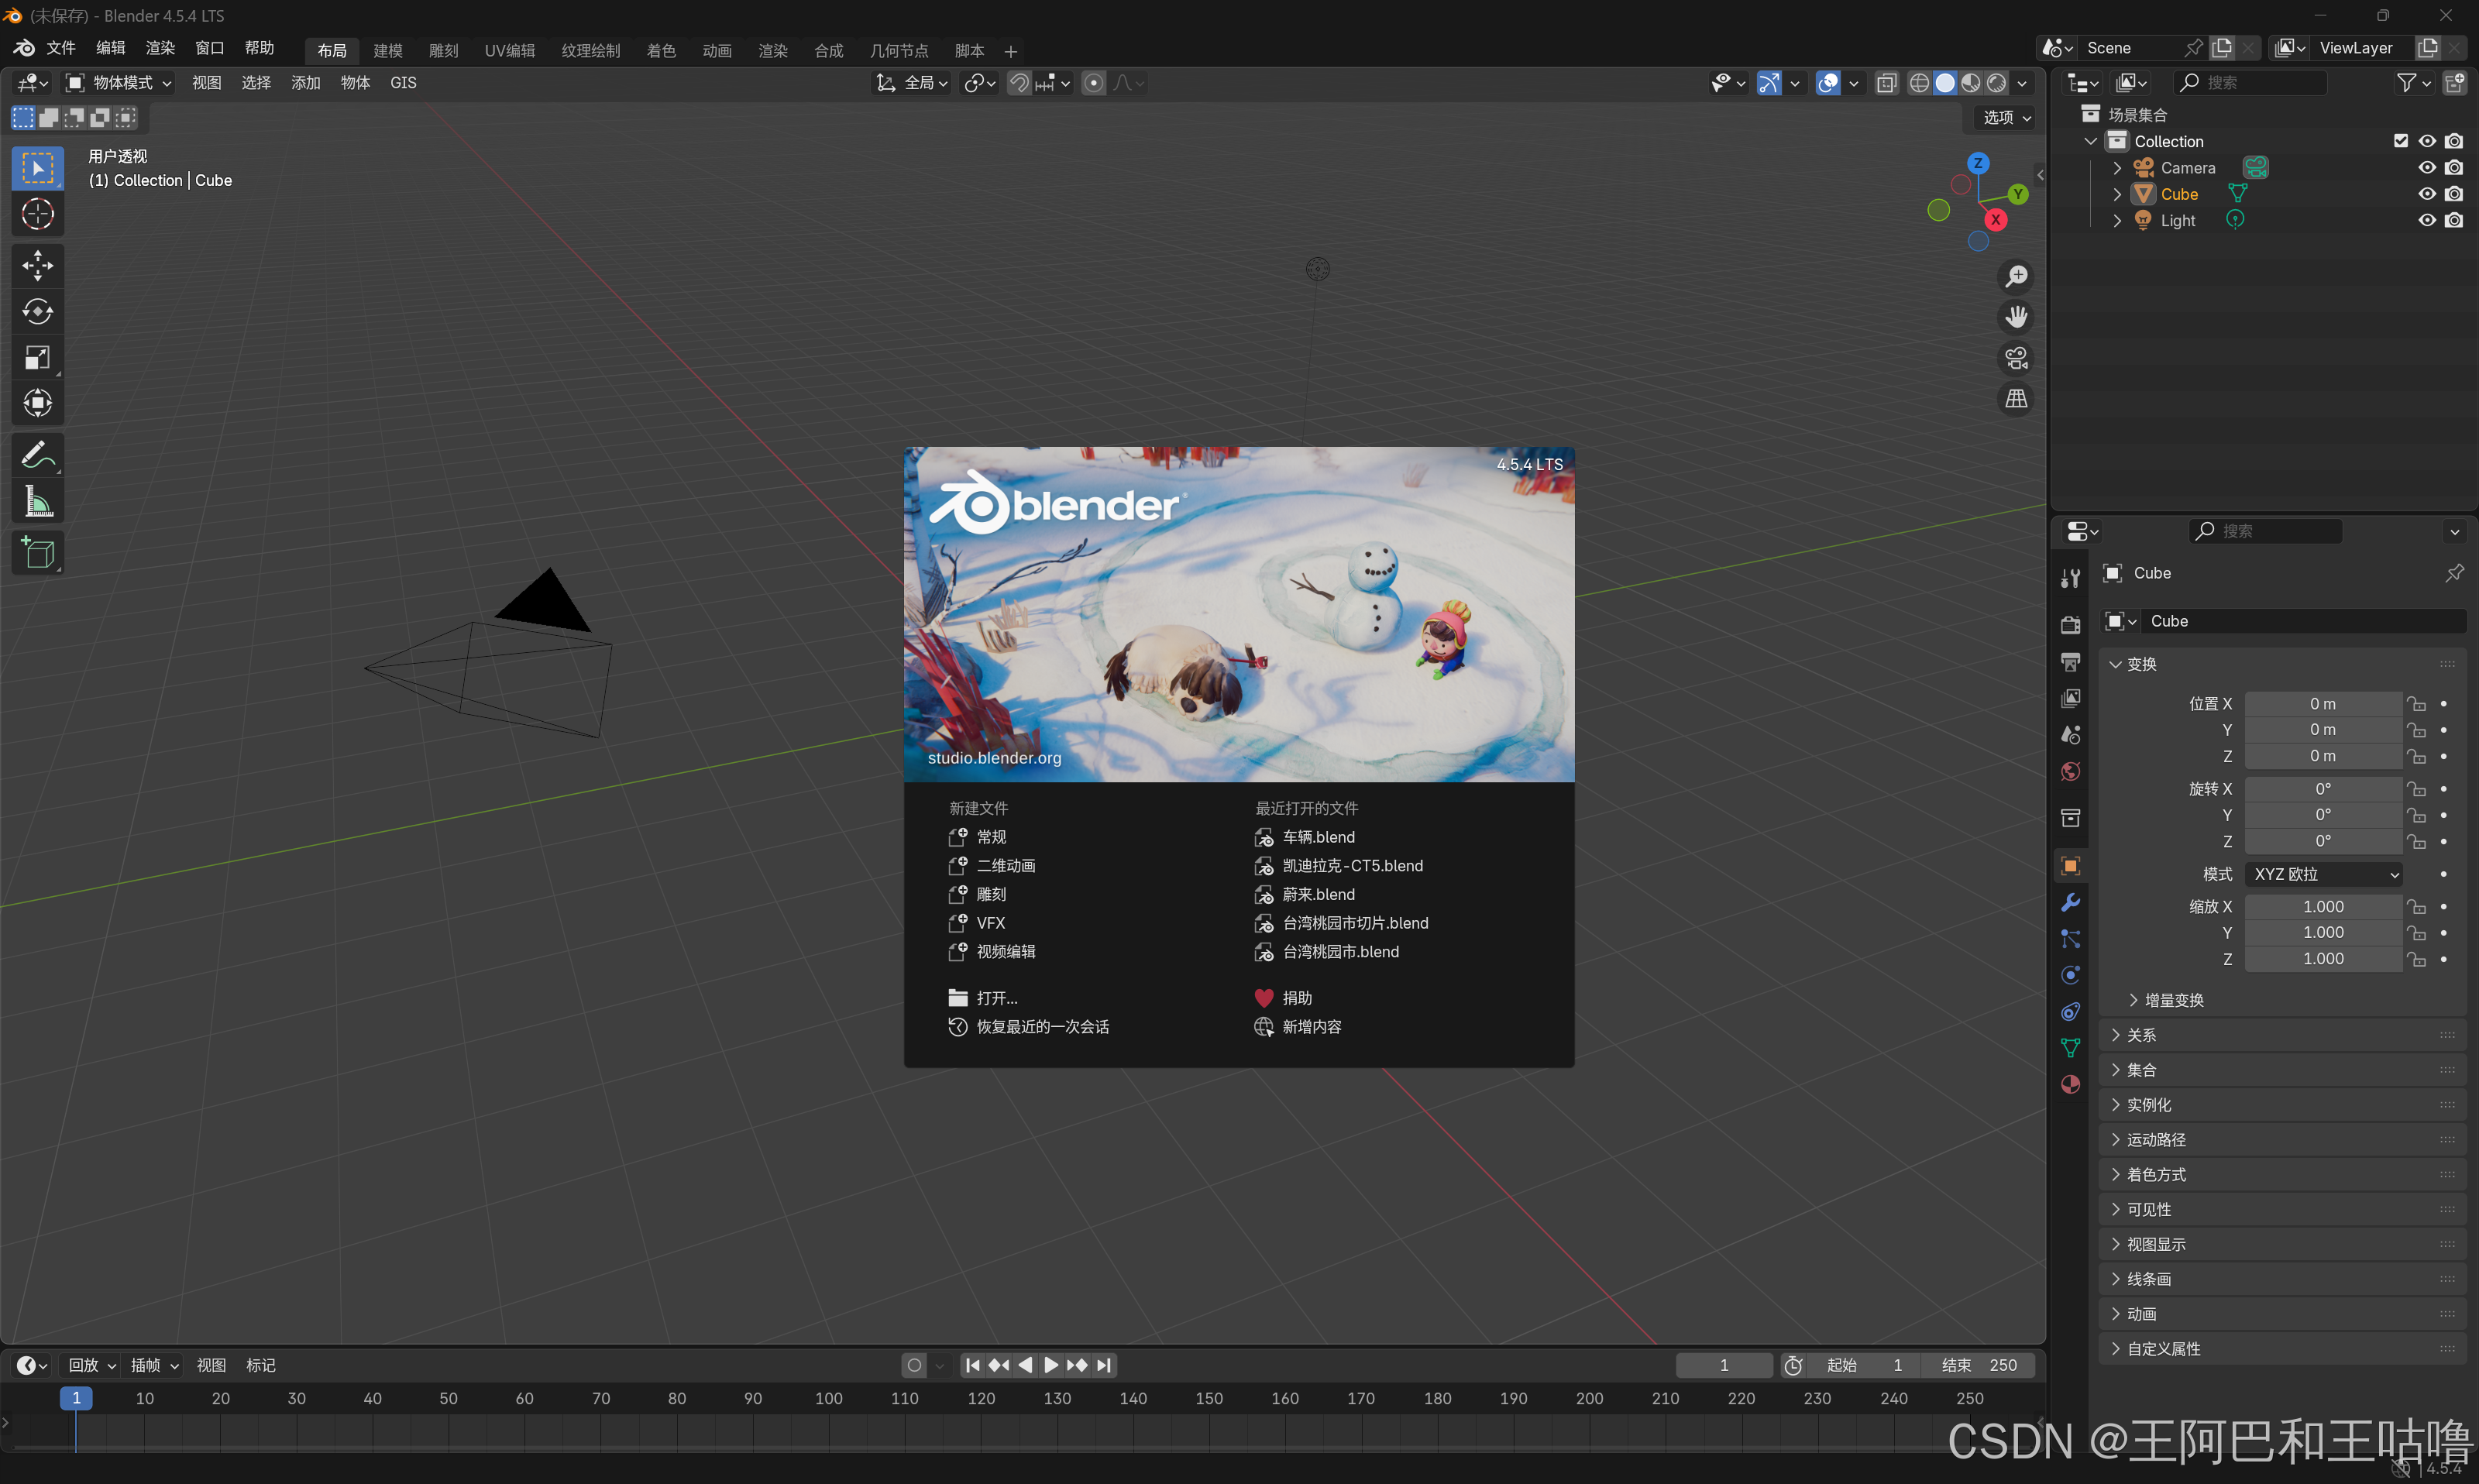The image size is (2479, 1484).
Task: Select the Move tool
Action: [x=38, y=265]
